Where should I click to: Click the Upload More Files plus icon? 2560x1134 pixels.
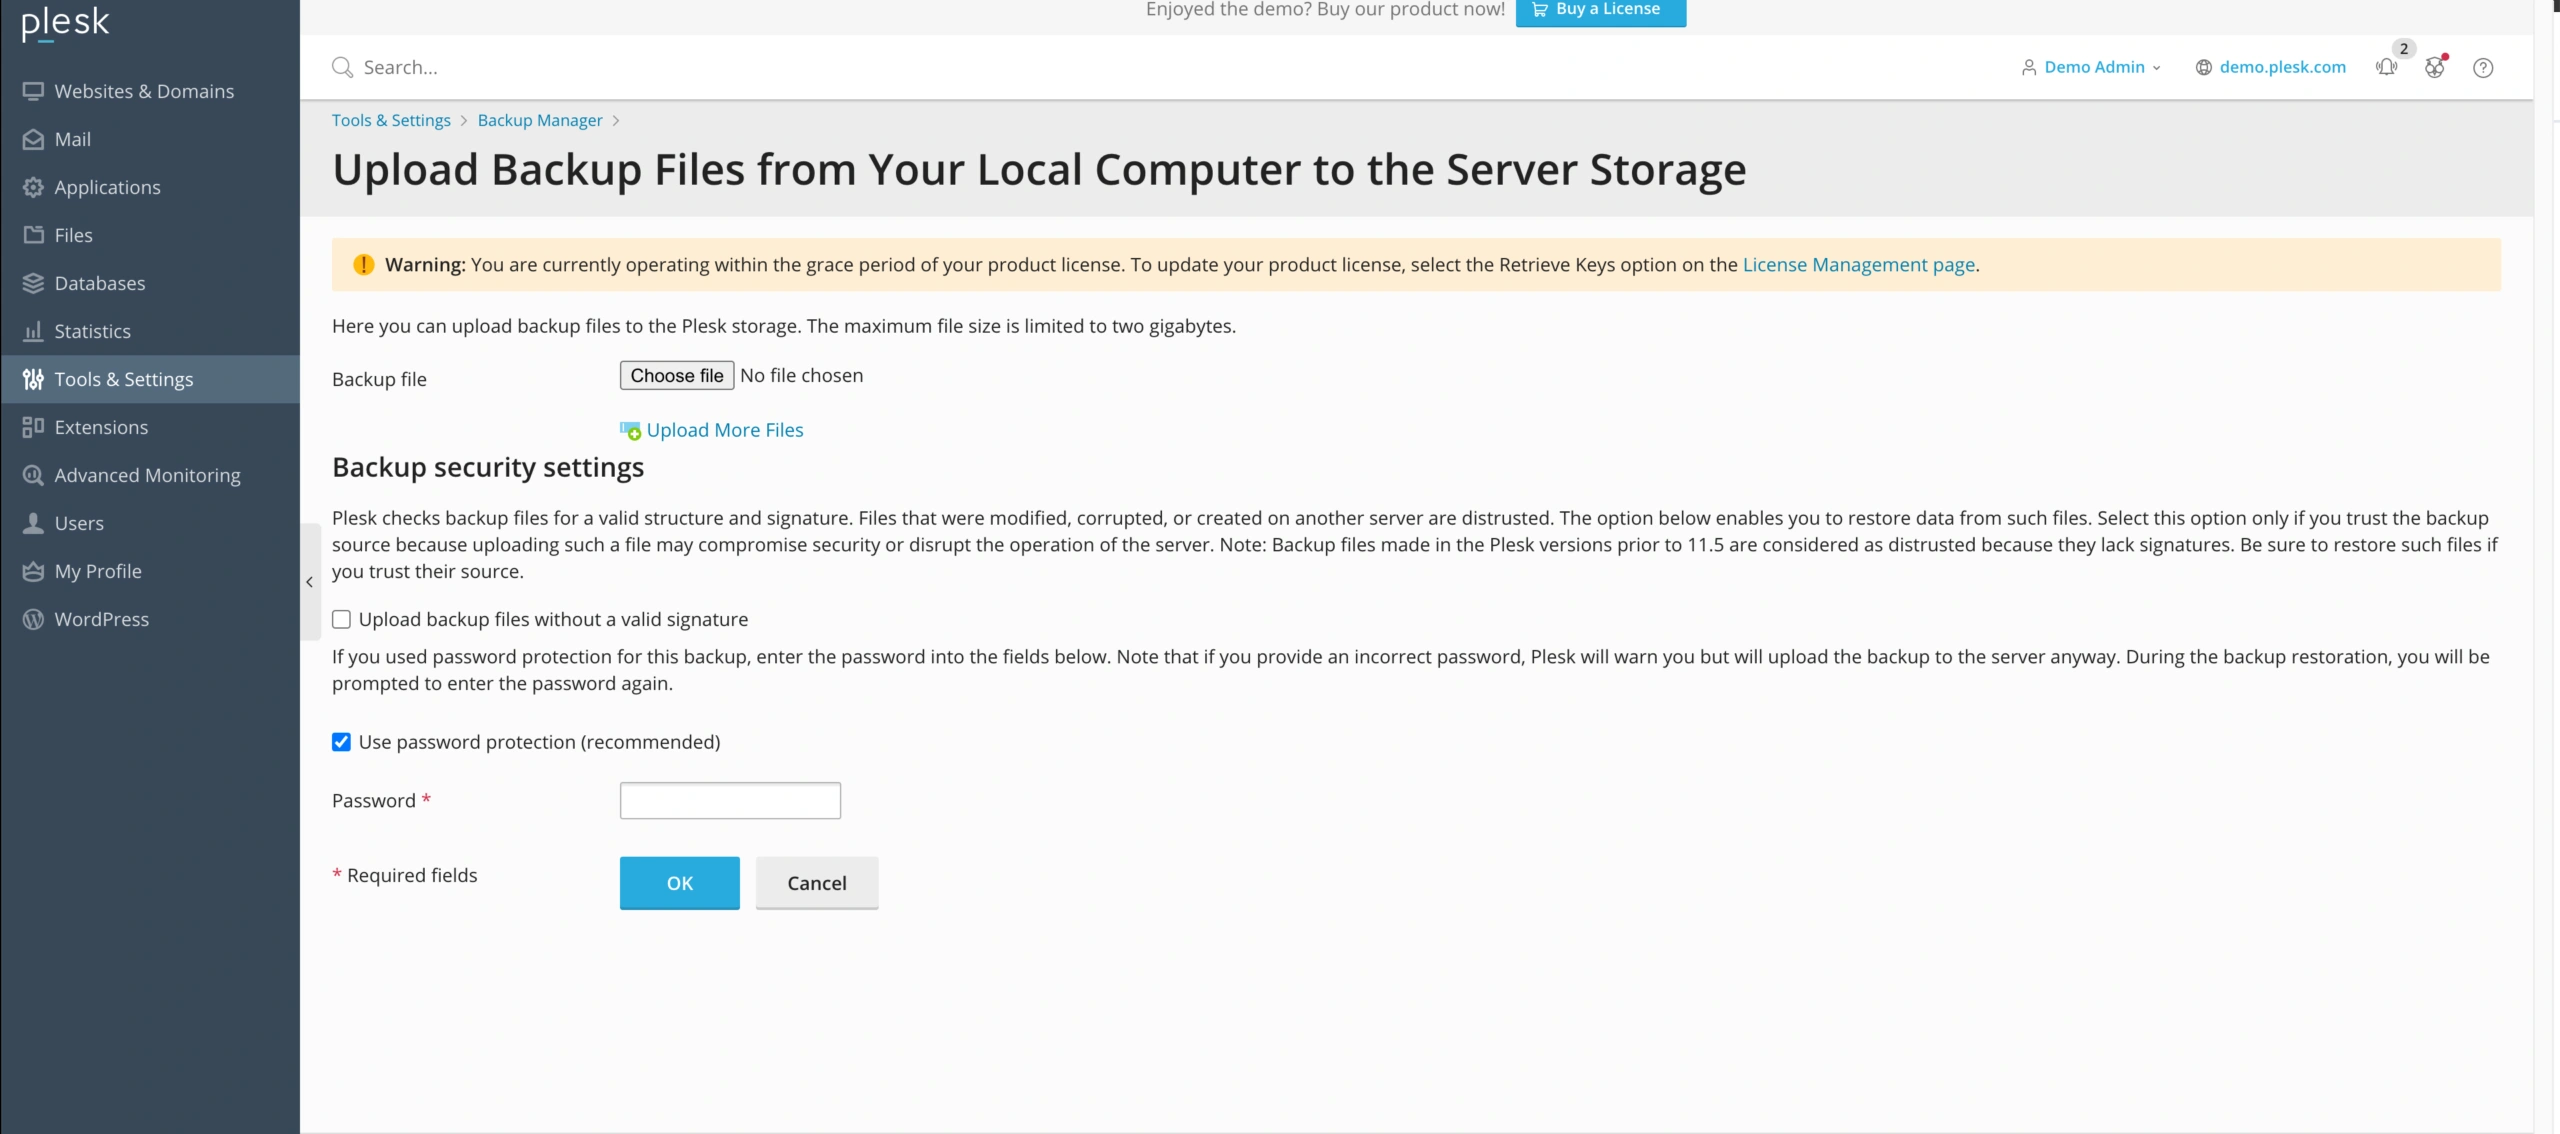coord(630,430)
